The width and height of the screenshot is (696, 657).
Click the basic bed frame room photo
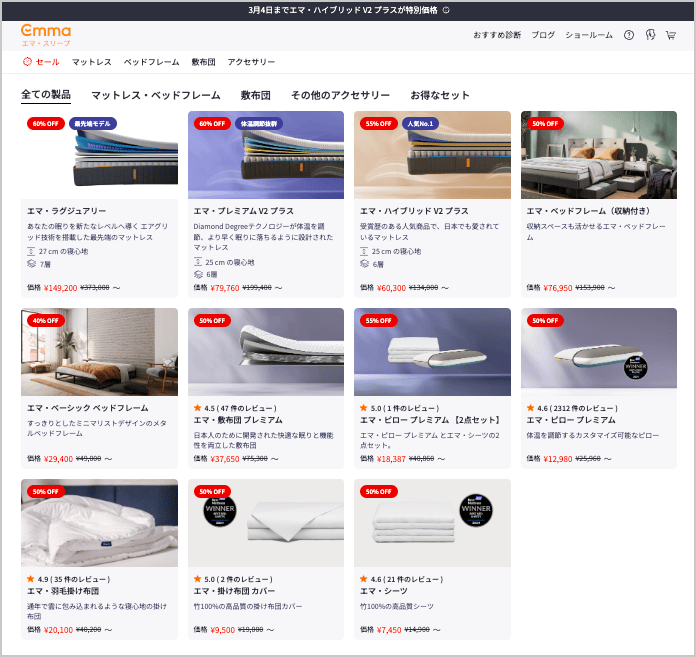pos(99,352)
